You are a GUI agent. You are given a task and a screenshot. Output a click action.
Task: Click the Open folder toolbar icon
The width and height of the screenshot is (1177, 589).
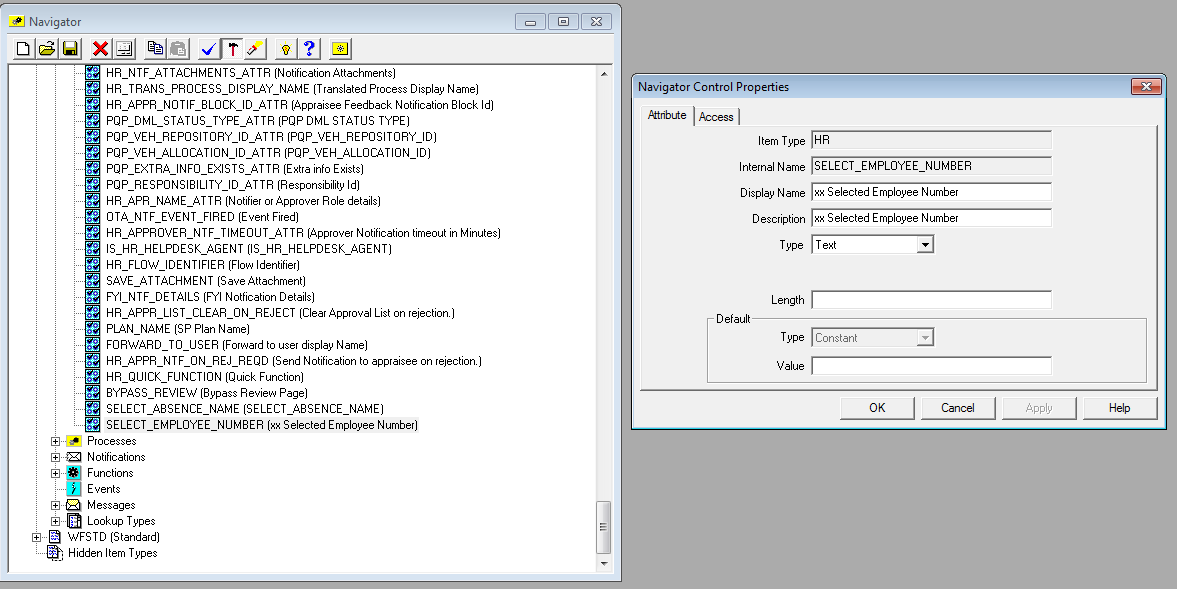tap(47, 49)
